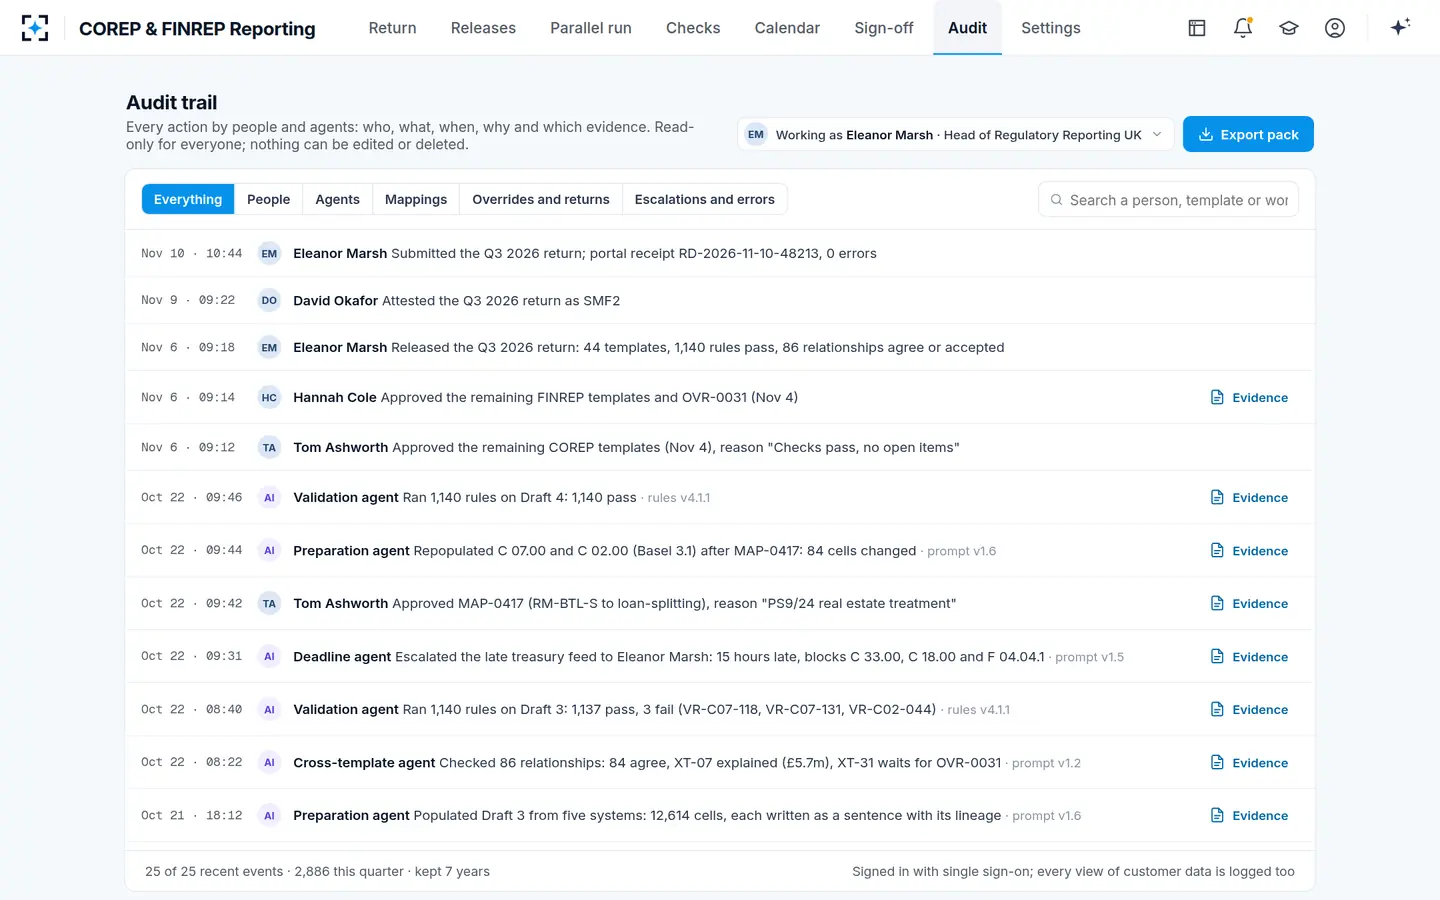Click the HC avatar beside Hannah Cole
This screenshot has width=1440, height=900.
(269, 398)
